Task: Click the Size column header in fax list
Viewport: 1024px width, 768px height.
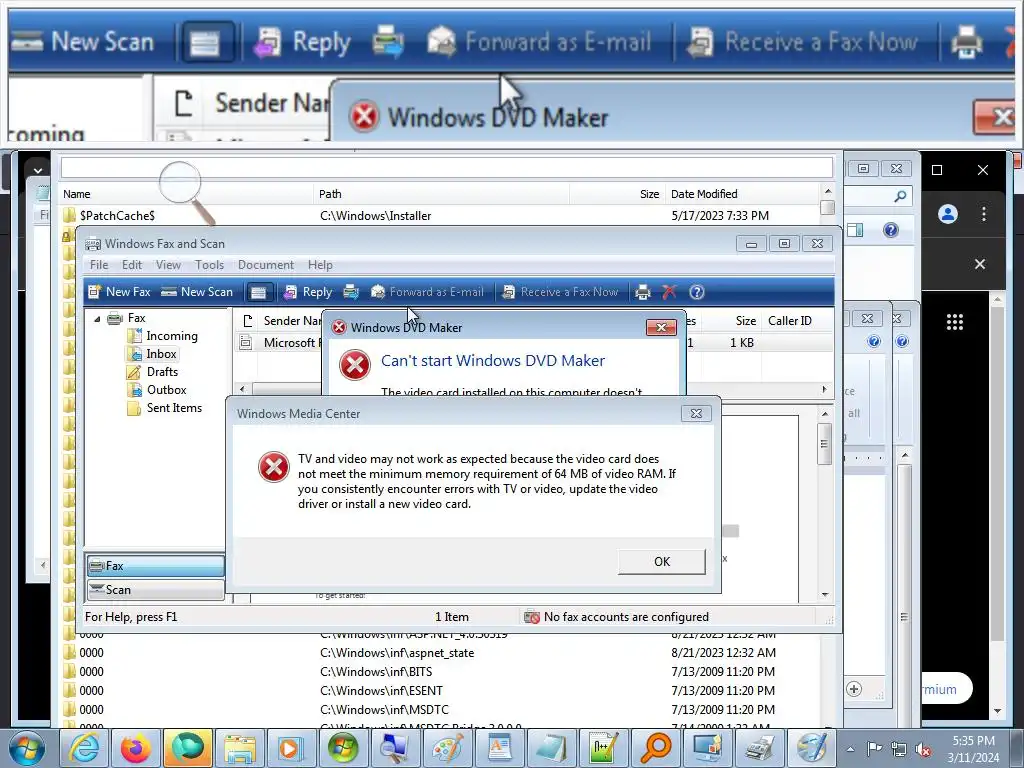Action: [x=745, y=321]
